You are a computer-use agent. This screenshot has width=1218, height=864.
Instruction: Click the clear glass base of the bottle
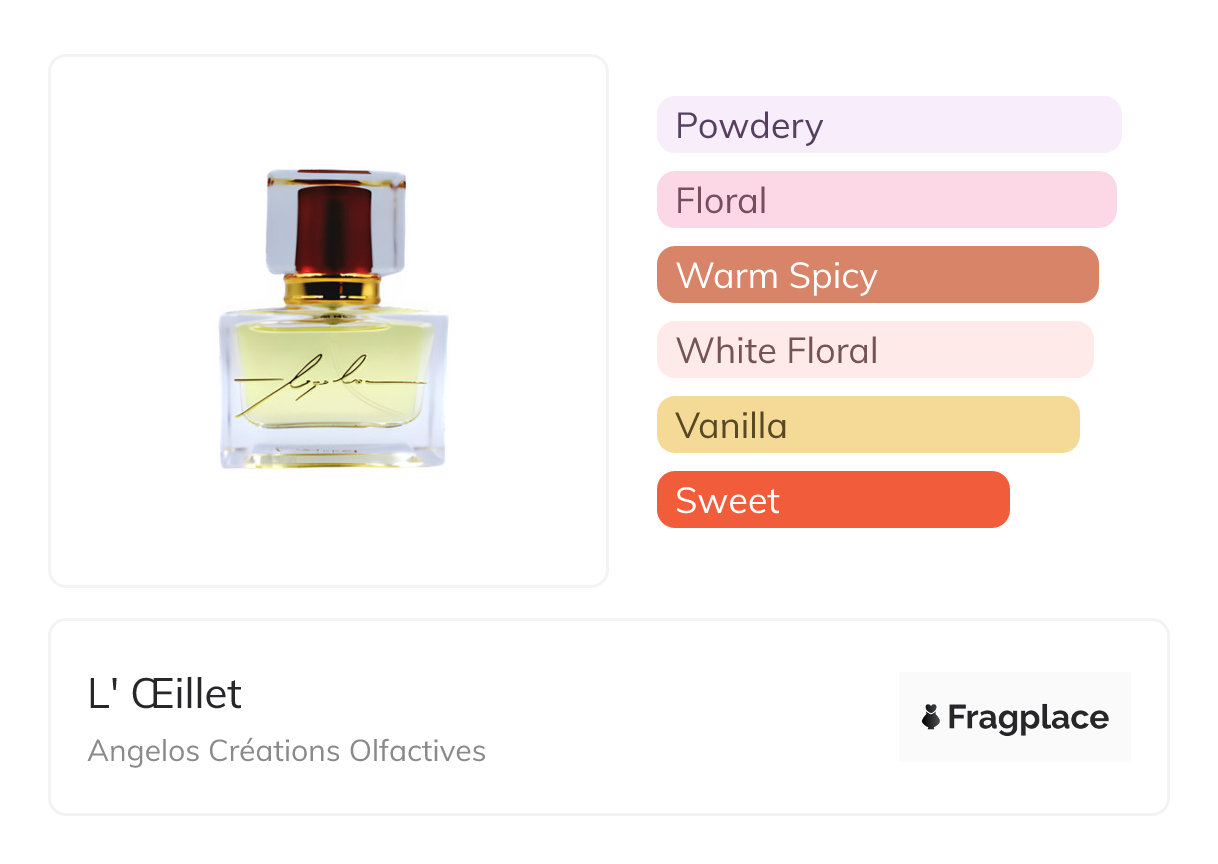click(332, 452)
